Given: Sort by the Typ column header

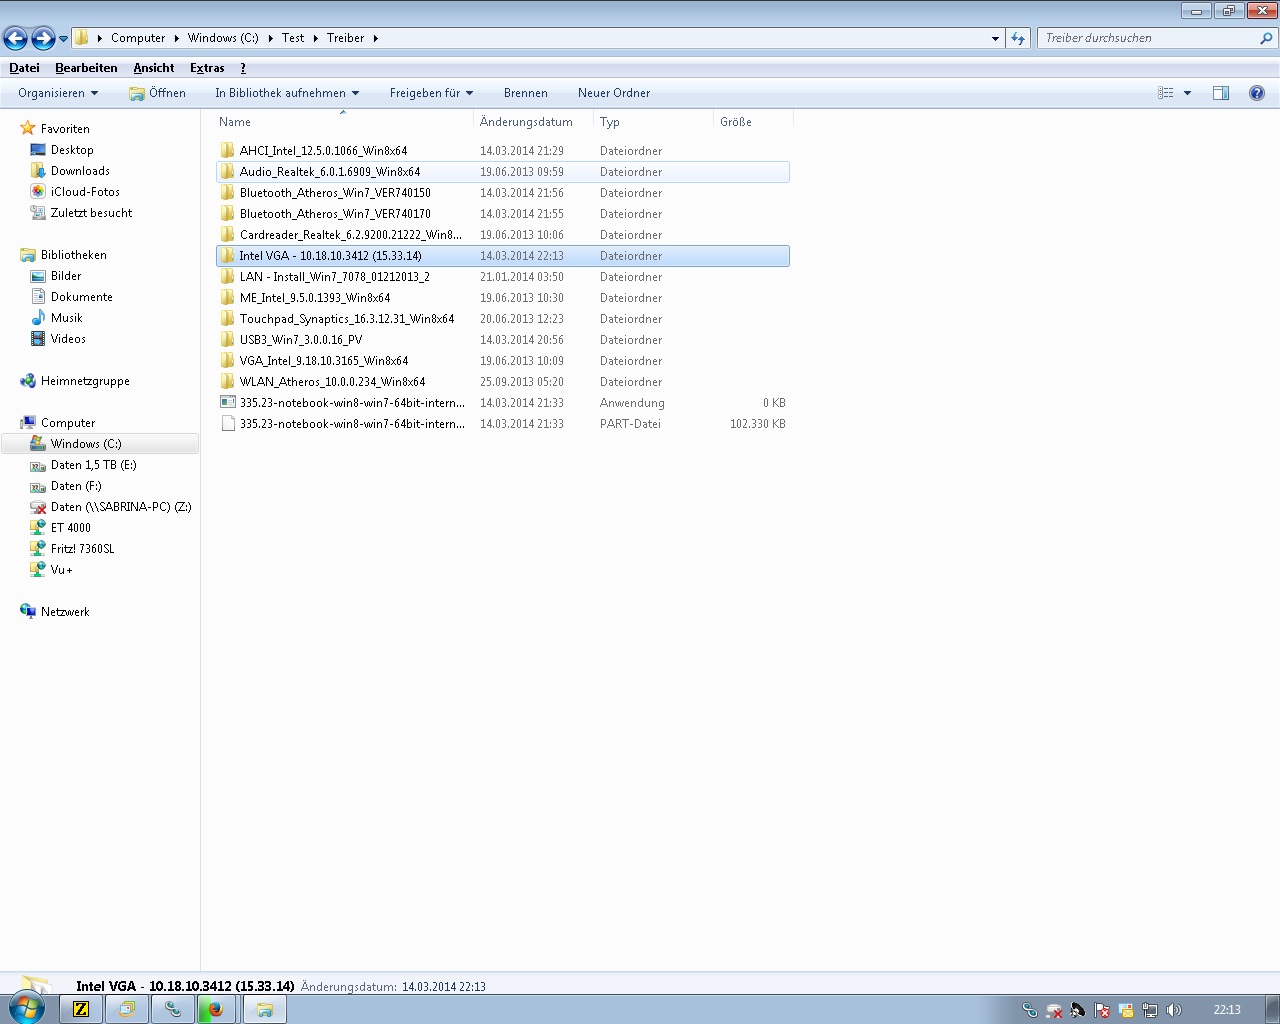Looking at the screenshot, I should [x=653, y=122].
